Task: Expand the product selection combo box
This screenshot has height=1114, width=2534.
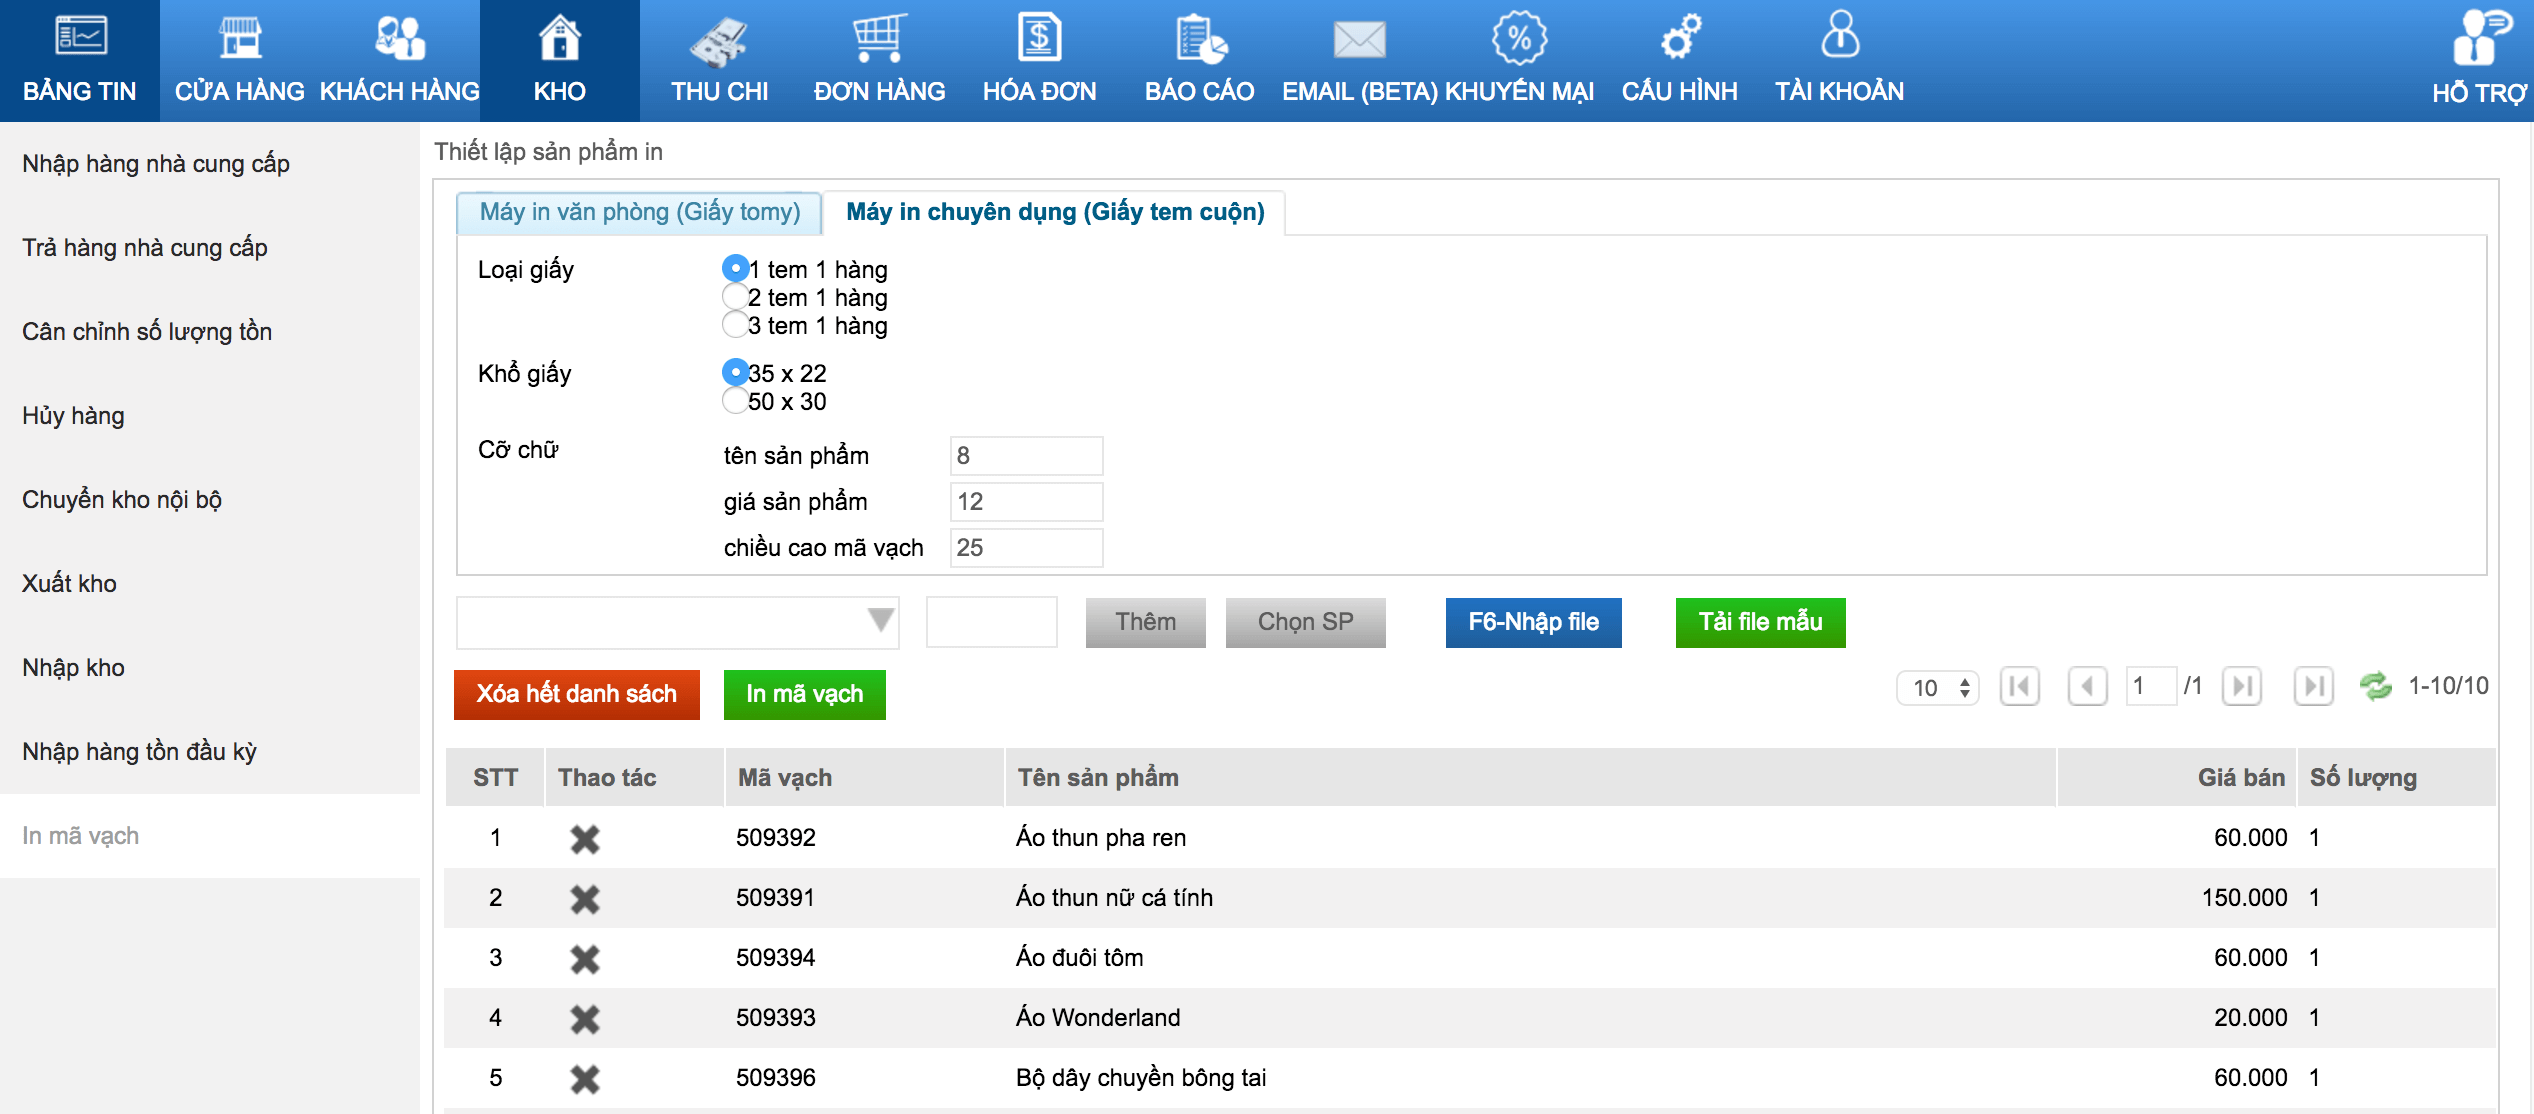Action: pyautogui.click(x=880, y=622)
